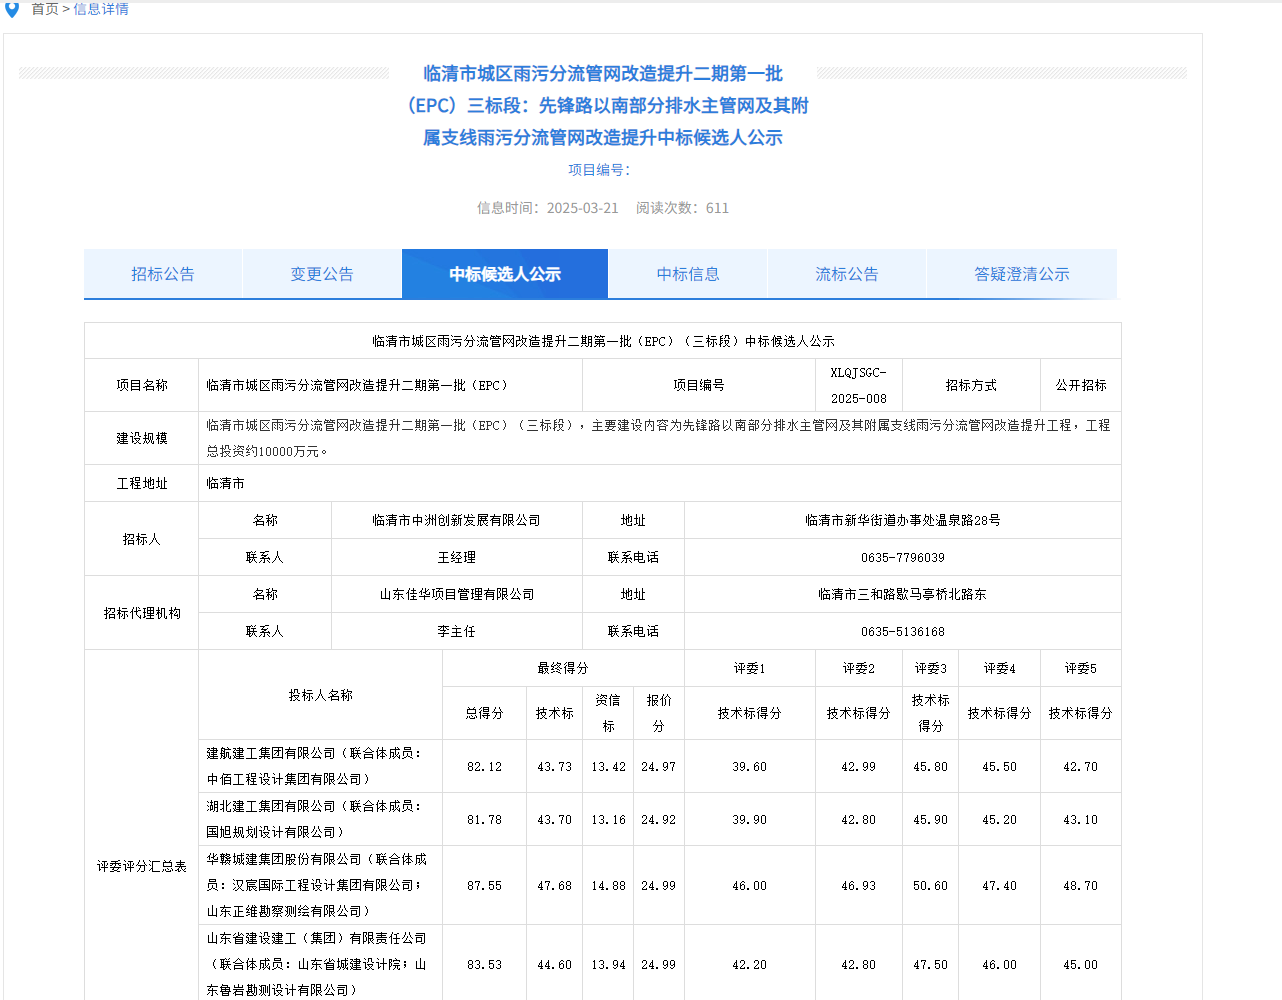Click the 总得分 column header
This screenshot has width=1282, height=1000.
click(485, 713)
